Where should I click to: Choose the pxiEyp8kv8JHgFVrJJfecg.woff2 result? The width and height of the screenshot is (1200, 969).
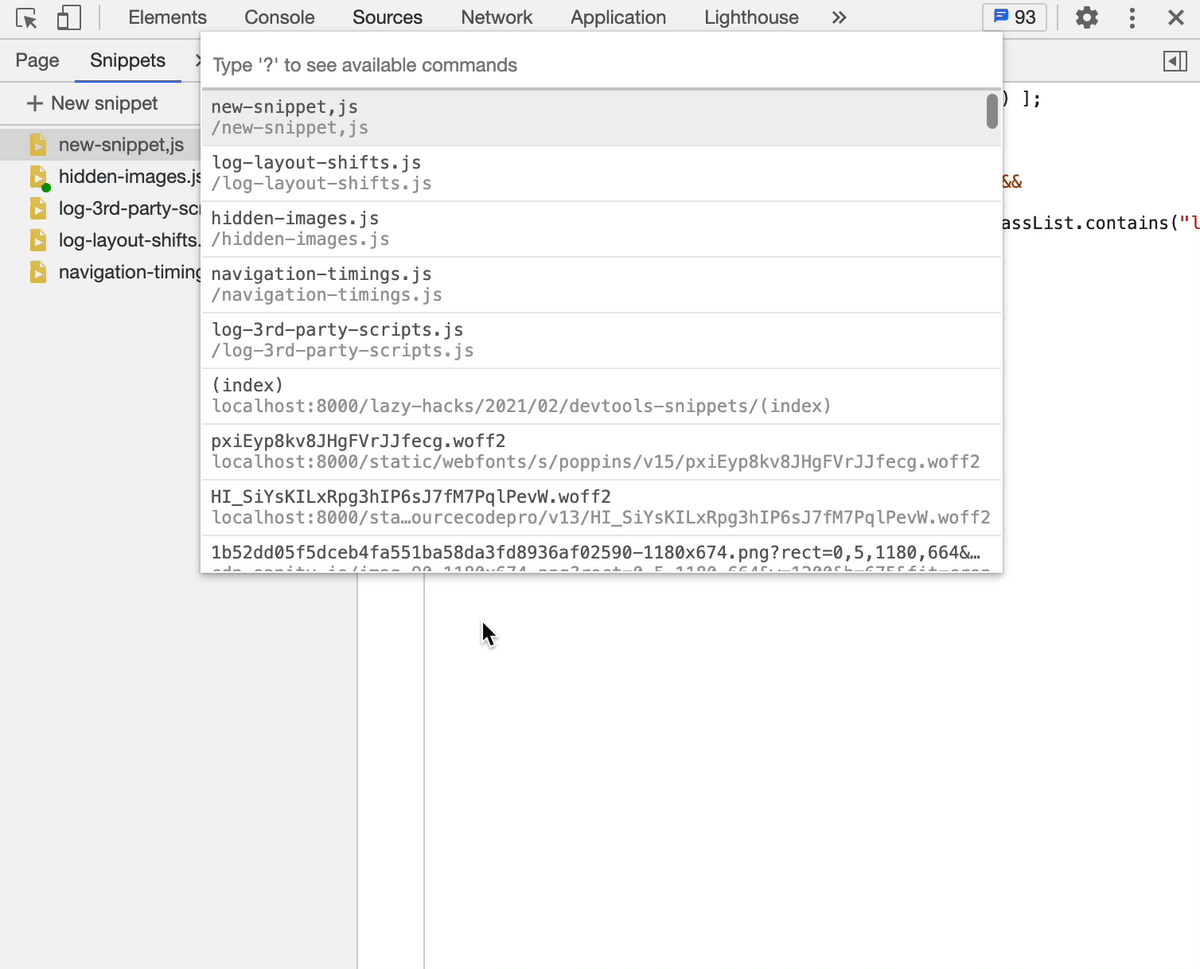click(x=601, y=453)
